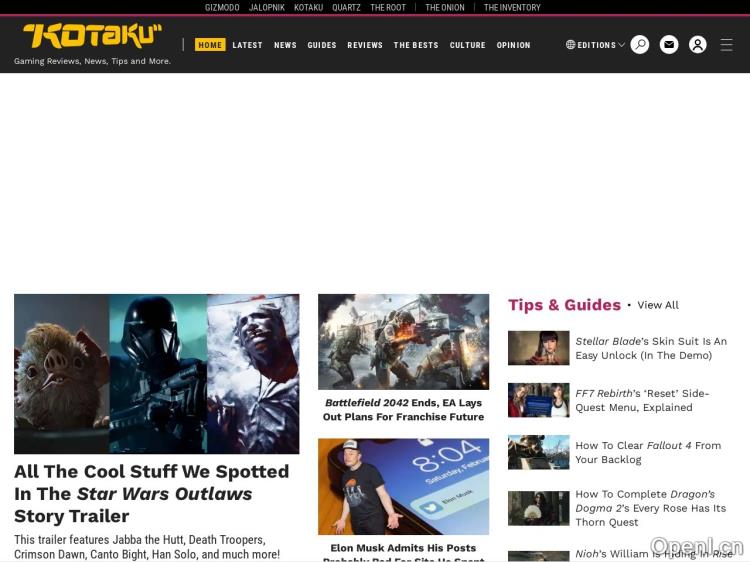Viewport: 750px width, 562px height.
Task: Click Gizmodo in the top network bar
Action: pos(222,7)
